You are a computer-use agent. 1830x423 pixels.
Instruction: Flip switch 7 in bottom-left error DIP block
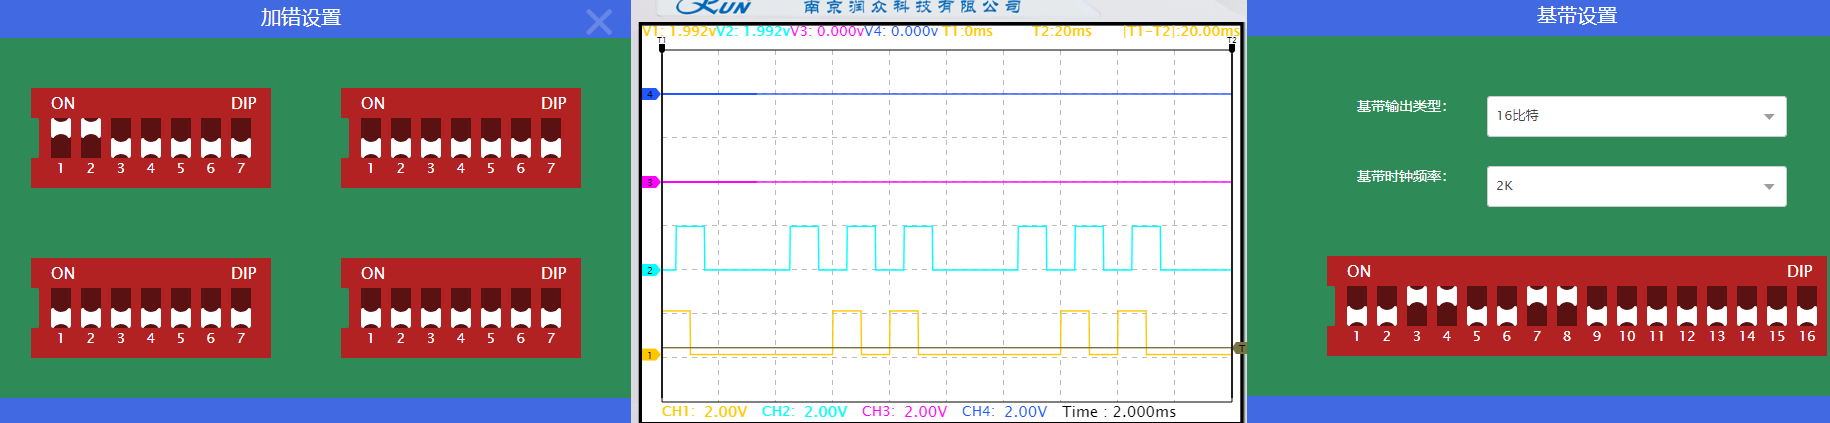(241, 308)
